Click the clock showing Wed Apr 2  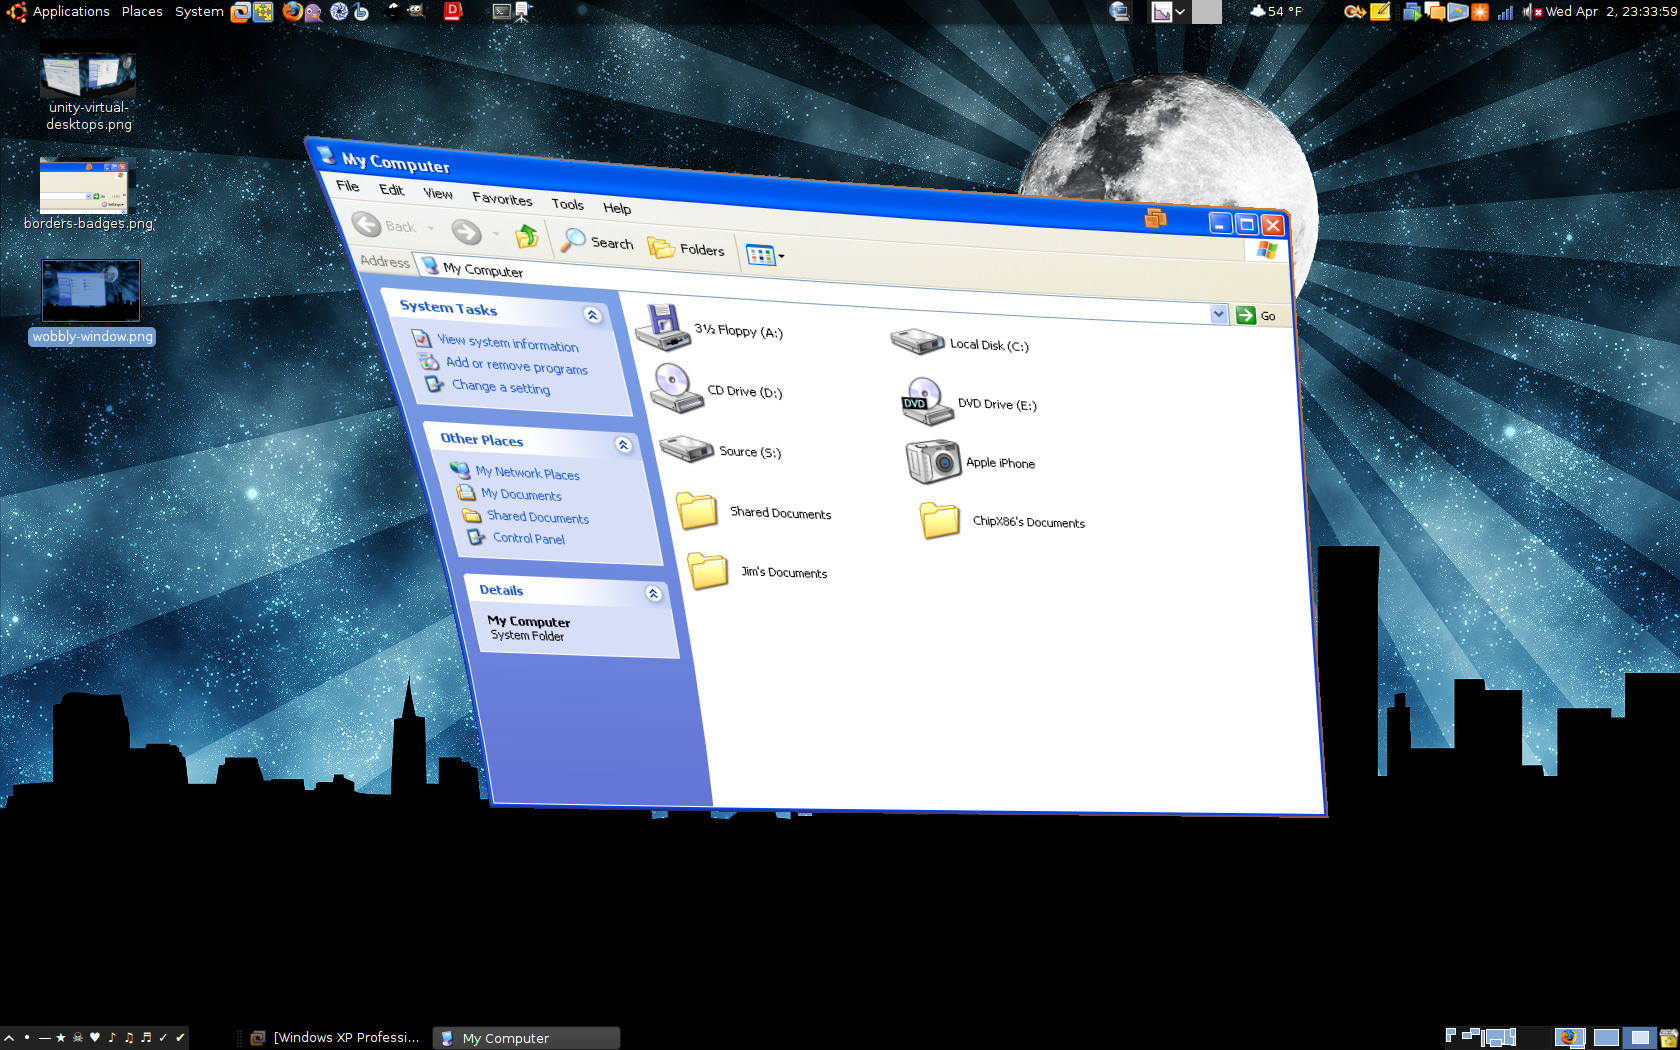pyautogui.click(x=1612, y=11)
